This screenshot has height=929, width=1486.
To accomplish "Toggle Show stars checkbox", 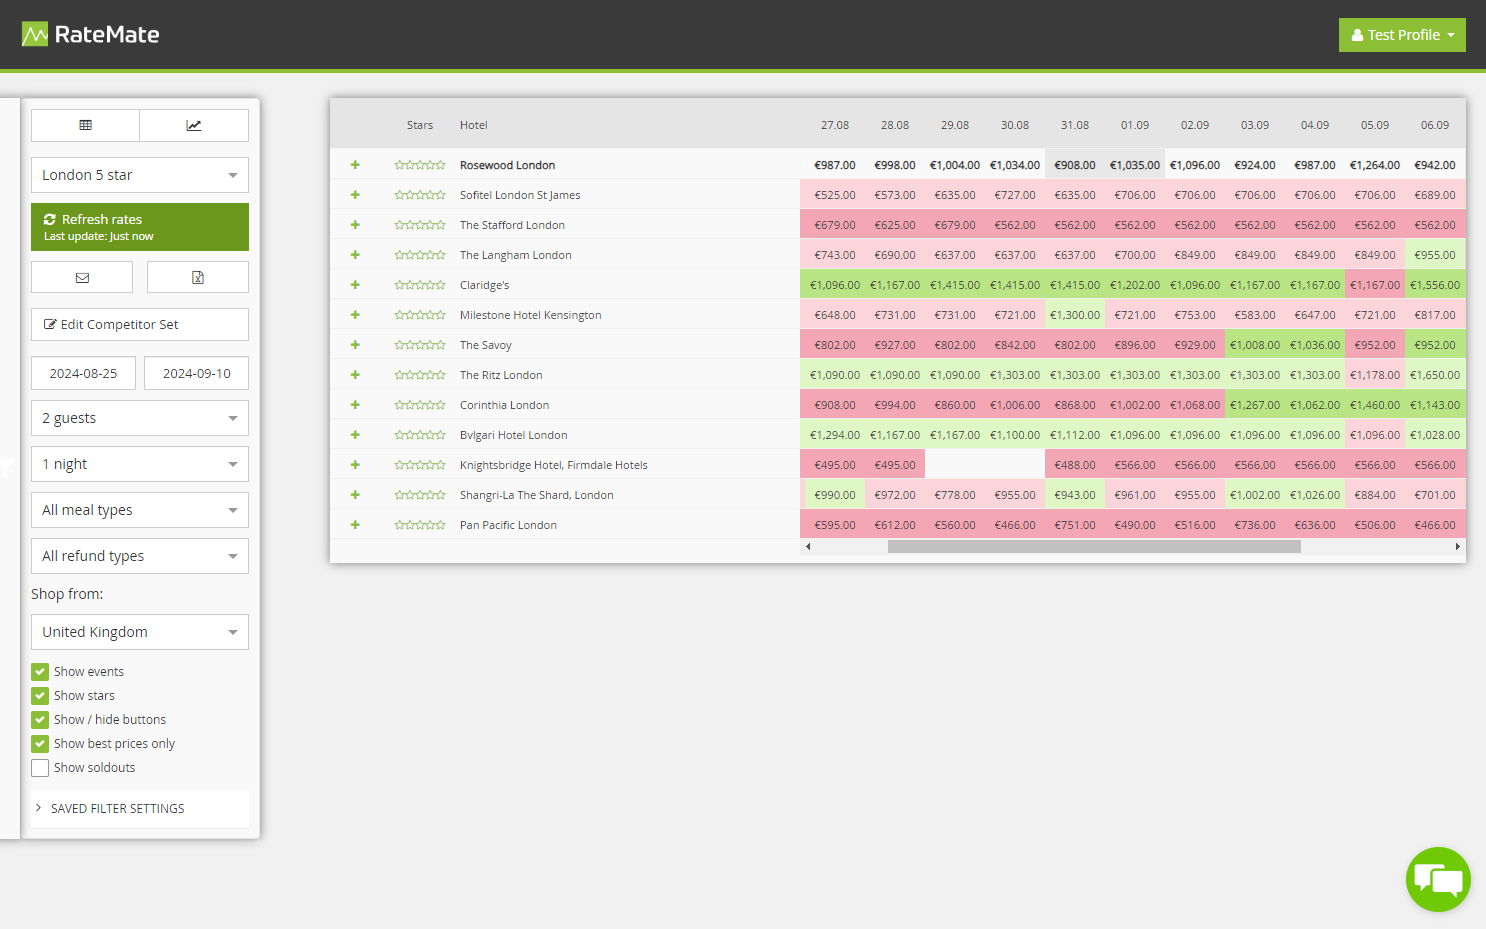I will coord(40,696).
